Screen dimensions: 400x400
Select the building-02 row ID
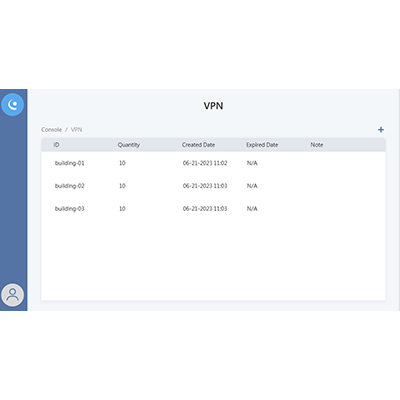[70, 186]
